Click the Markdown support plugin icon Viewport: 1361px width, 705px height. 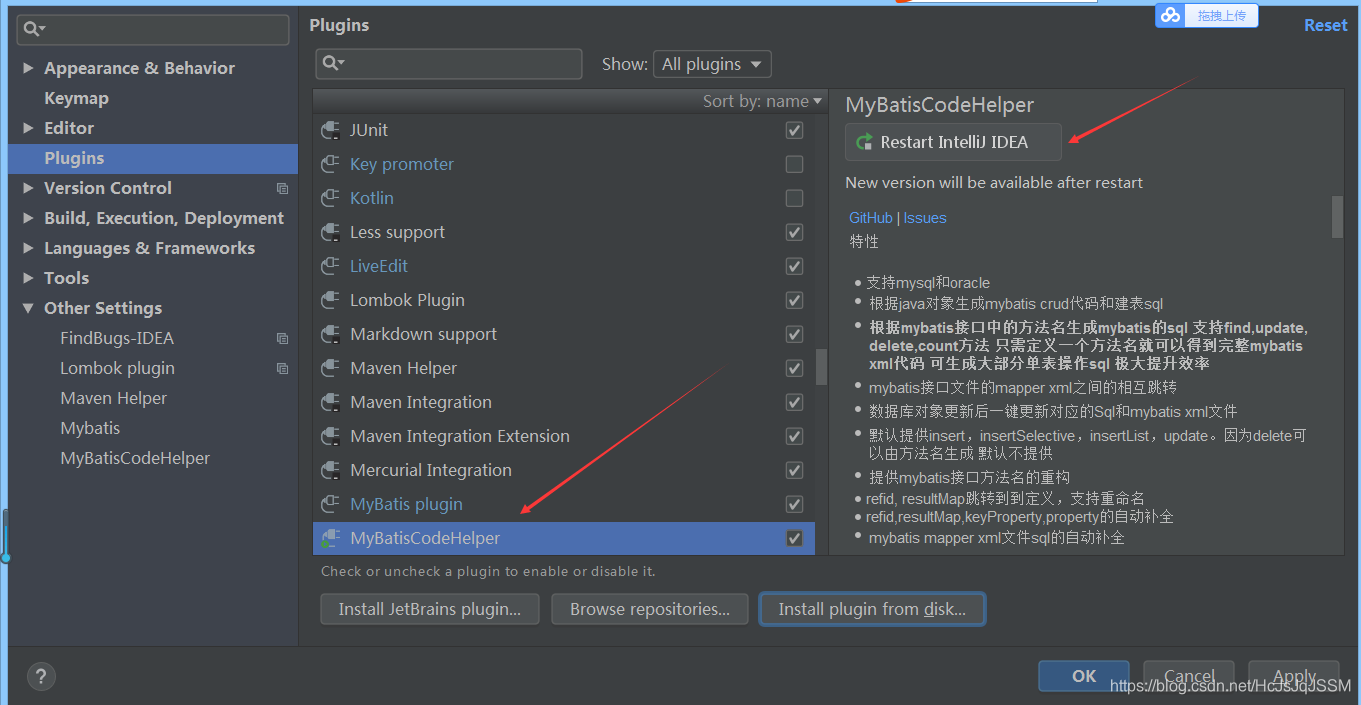click(x=330, y=335)
